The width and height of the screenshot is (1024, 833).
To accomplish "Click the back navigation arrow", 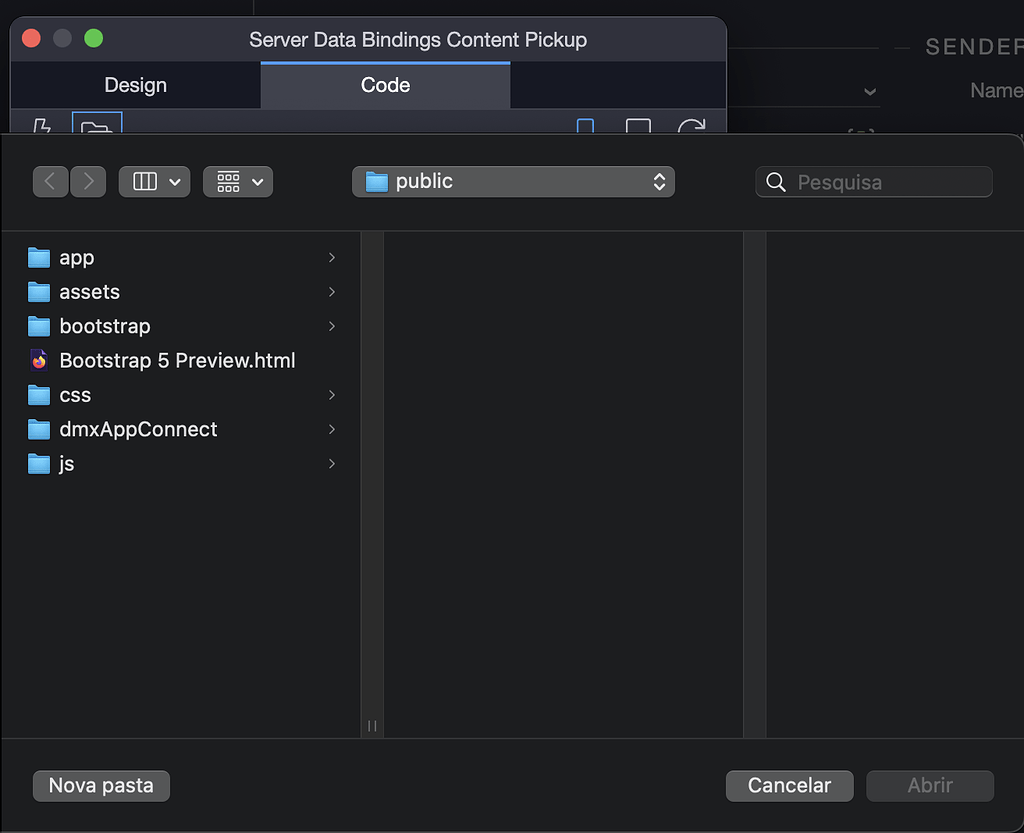I will point(51,181).
